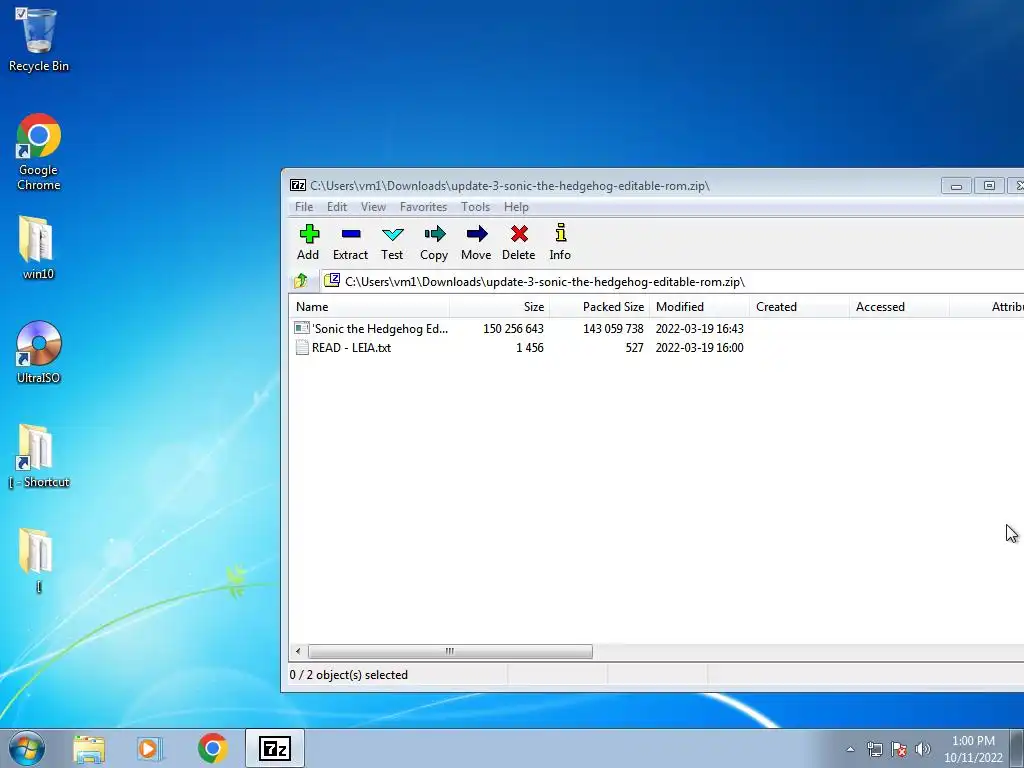This screenshot has width=1024, height=768.
Task: Show hidden system tray icons arrow
Action: click(850, 749)
